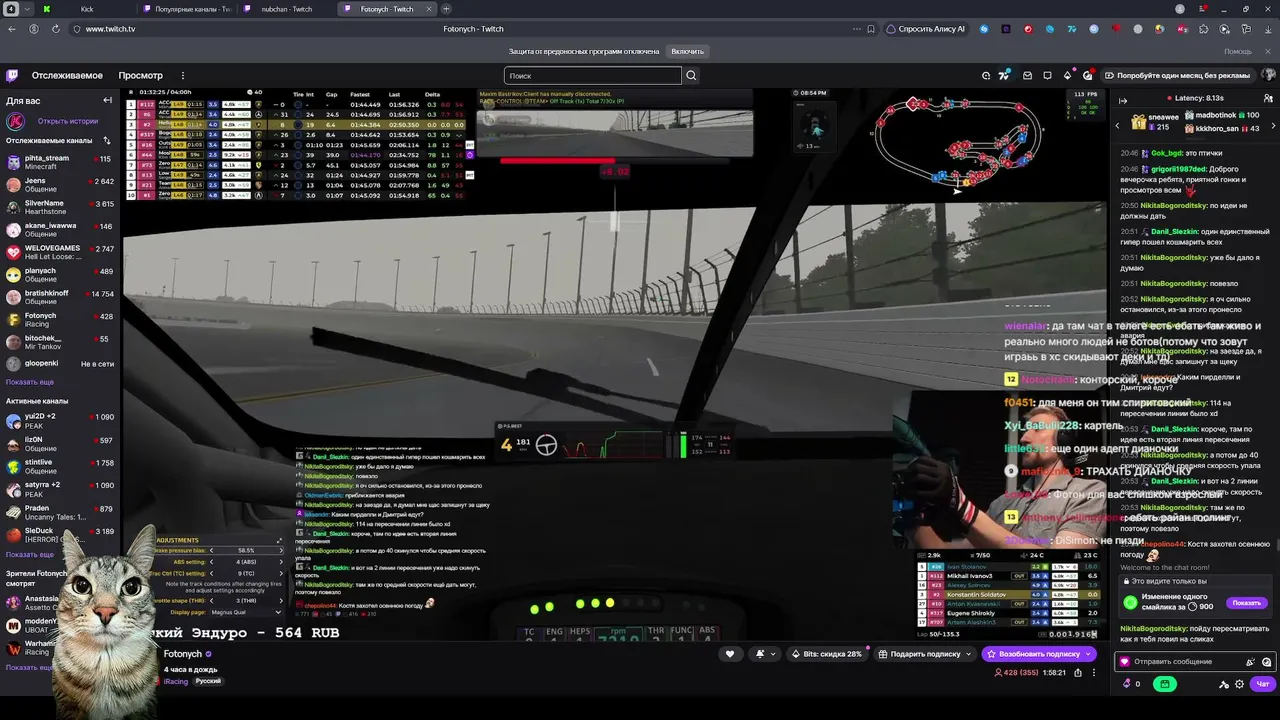1280x720 pixels.
Task: Open the iRacing category link under stream
Action: 176,681
